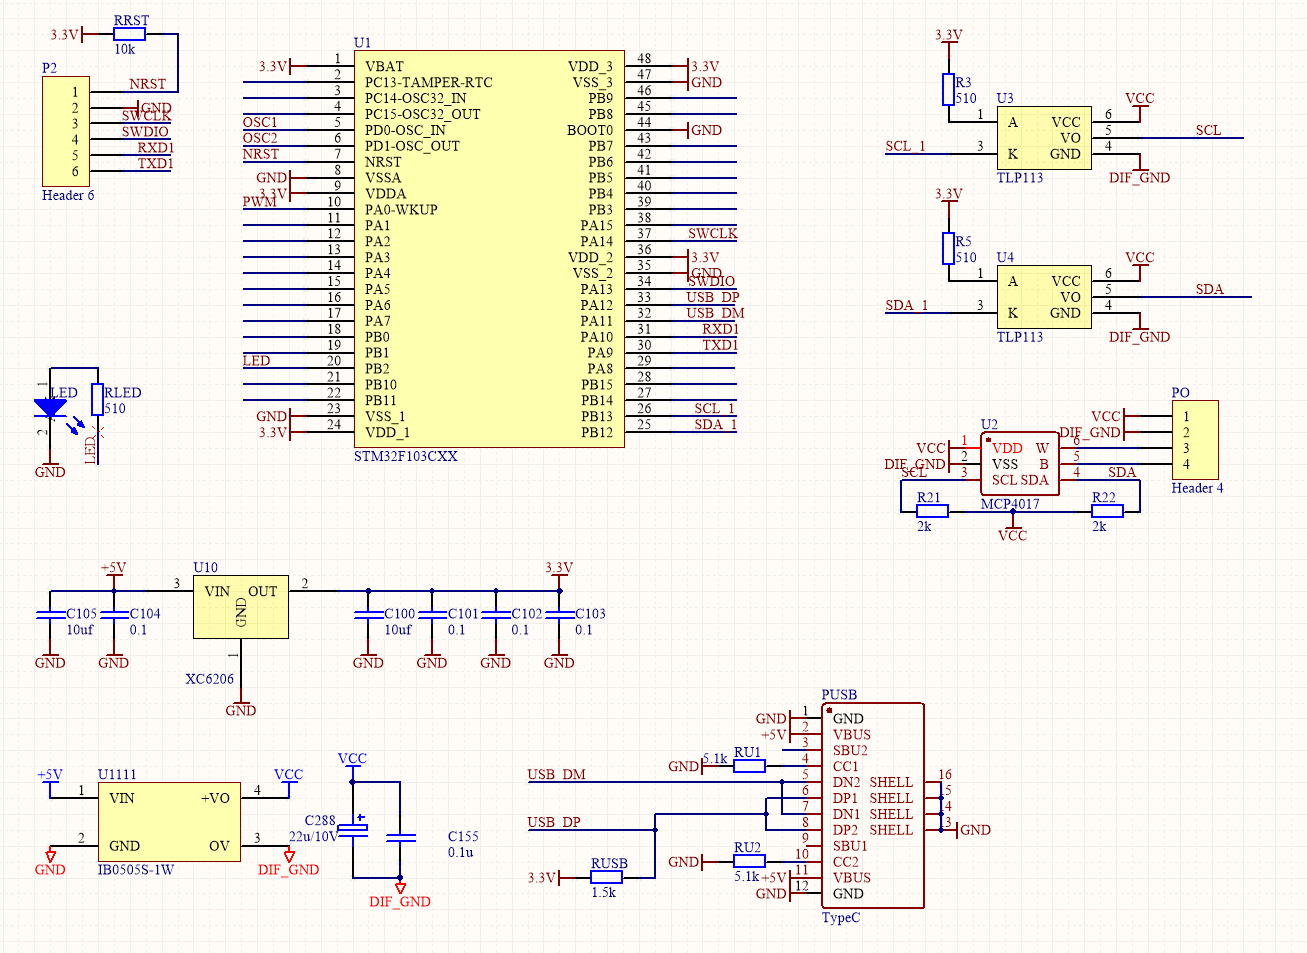Image resolution: width=1307 pixels, height=953 pixels.
Task: Click the XC6206 voltage regulator U10
Action: [x=239, y=605]
